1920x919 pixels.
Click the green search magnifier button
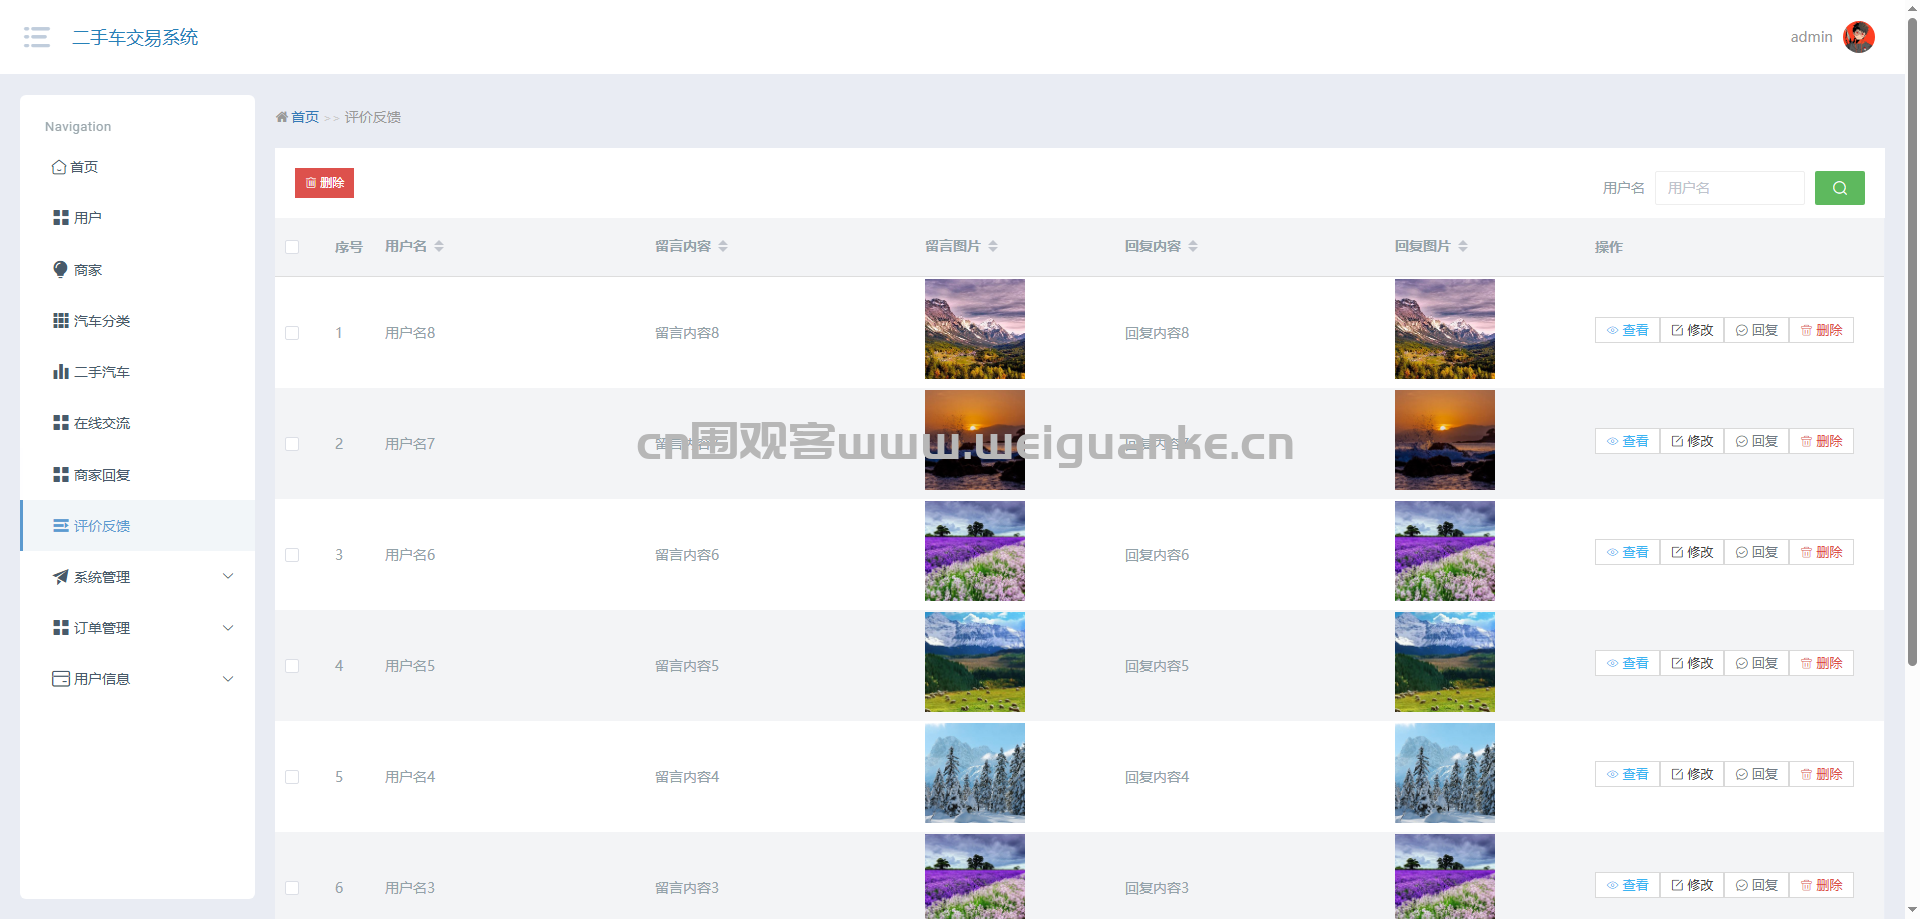coord(1839,188)
